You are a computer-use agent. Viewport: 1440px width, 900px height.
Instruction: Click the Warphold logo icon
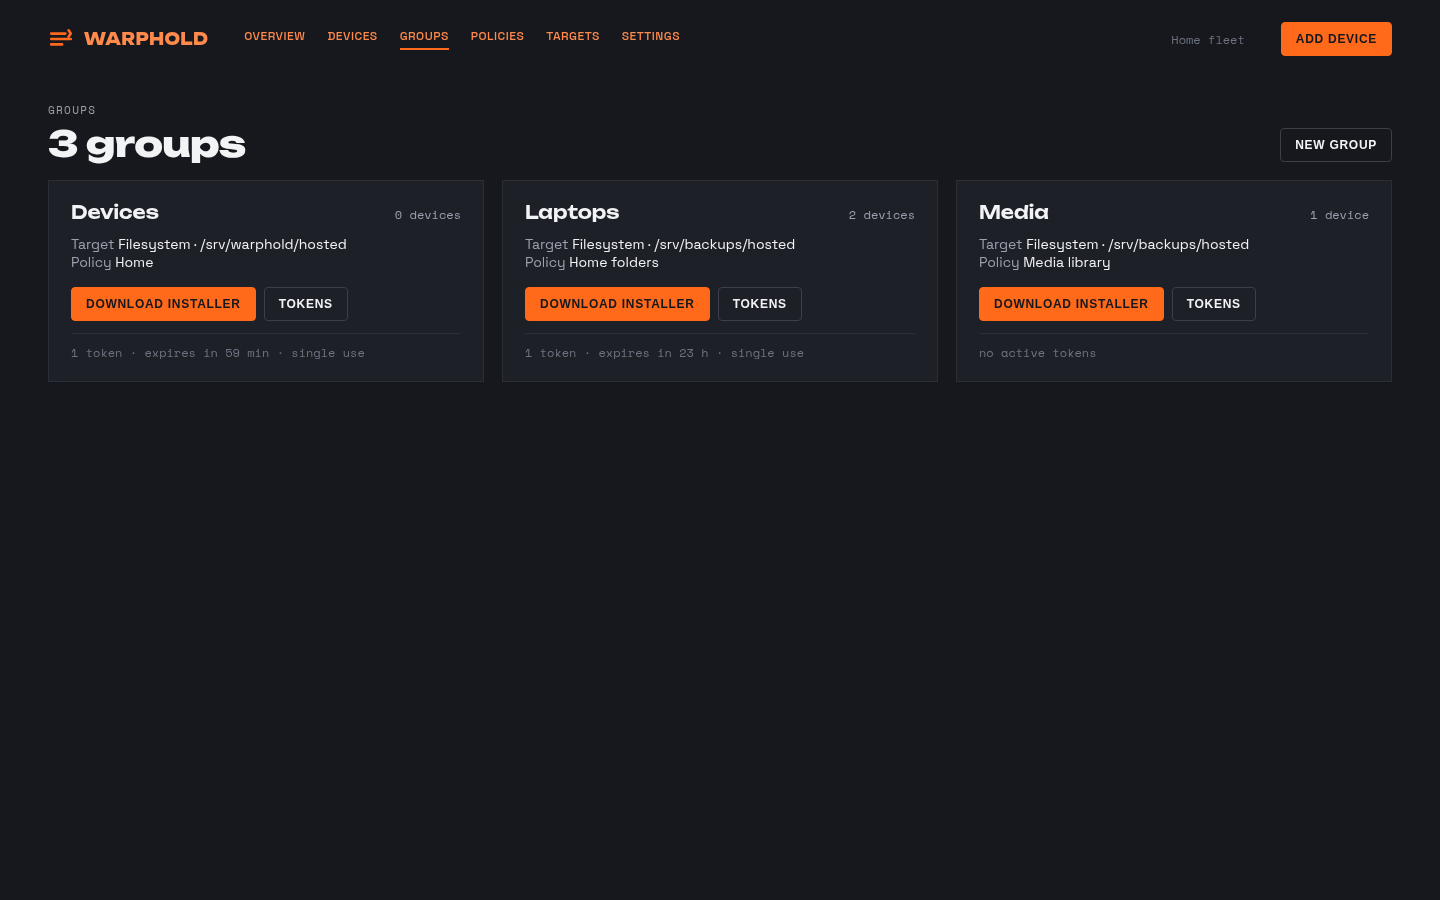click(x=61, y=38)
